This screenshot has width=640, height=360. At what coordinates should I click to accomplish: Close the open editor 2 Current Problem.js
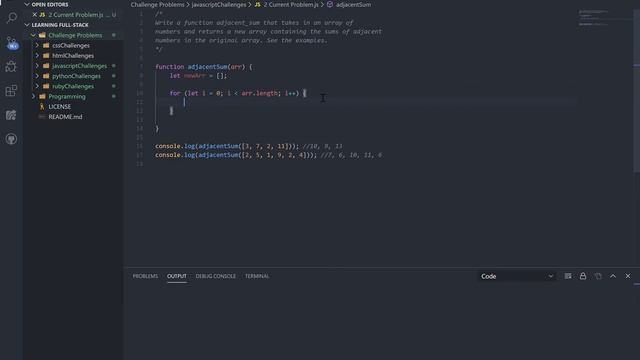(x=35, y=15)
